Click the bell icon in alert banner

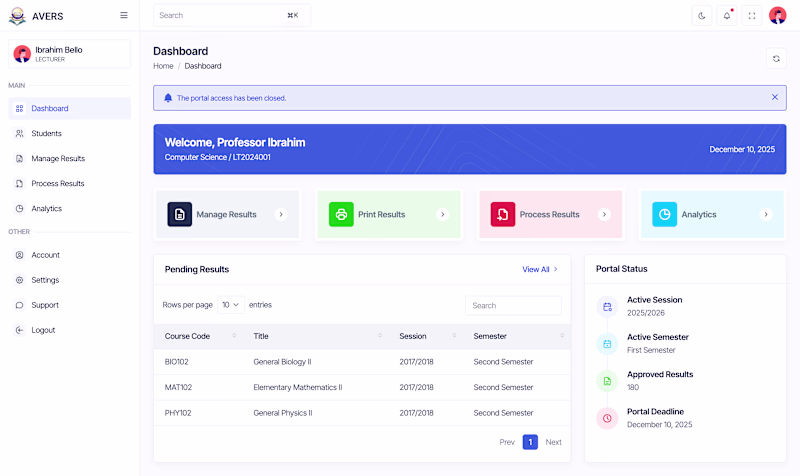(x=168, y=98)
